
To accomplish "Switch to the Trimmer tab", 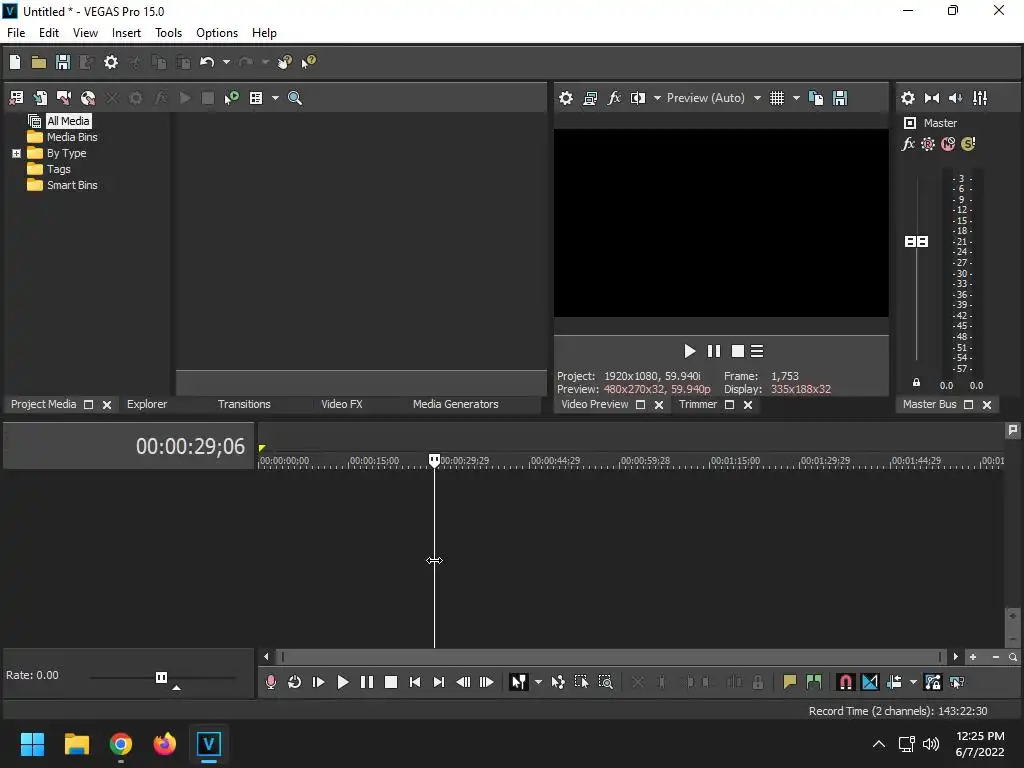I will (698, 404).
